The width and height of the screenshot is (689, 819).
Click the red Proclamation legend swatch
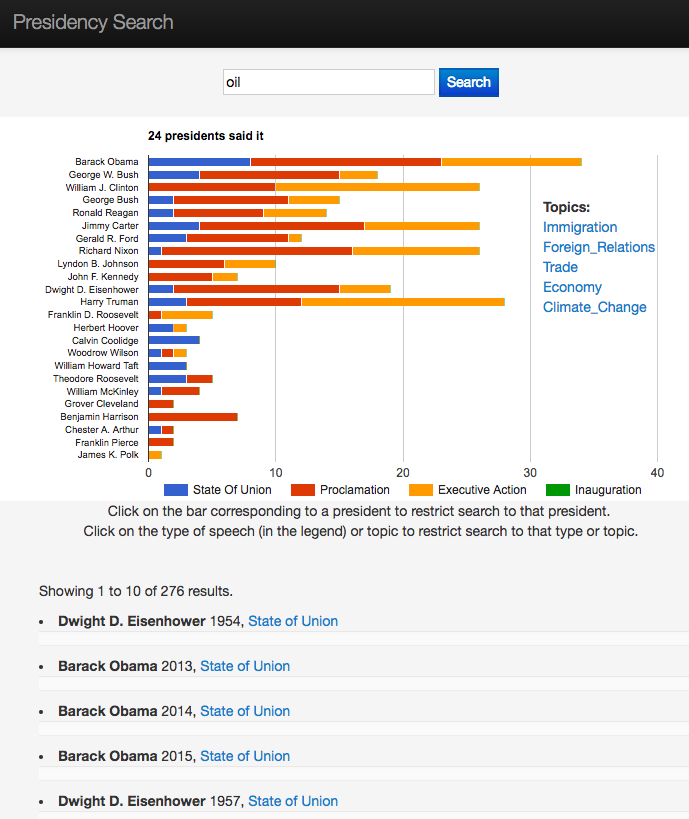[x=303, y=490]
